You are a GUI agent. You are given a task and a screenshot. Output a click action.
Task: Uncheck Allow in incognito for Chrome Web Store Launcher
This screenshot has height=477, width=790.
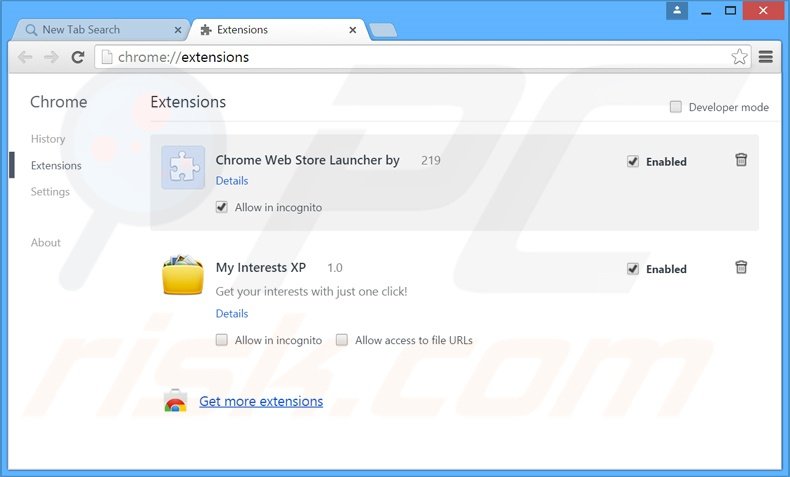[x=222, y=207]
